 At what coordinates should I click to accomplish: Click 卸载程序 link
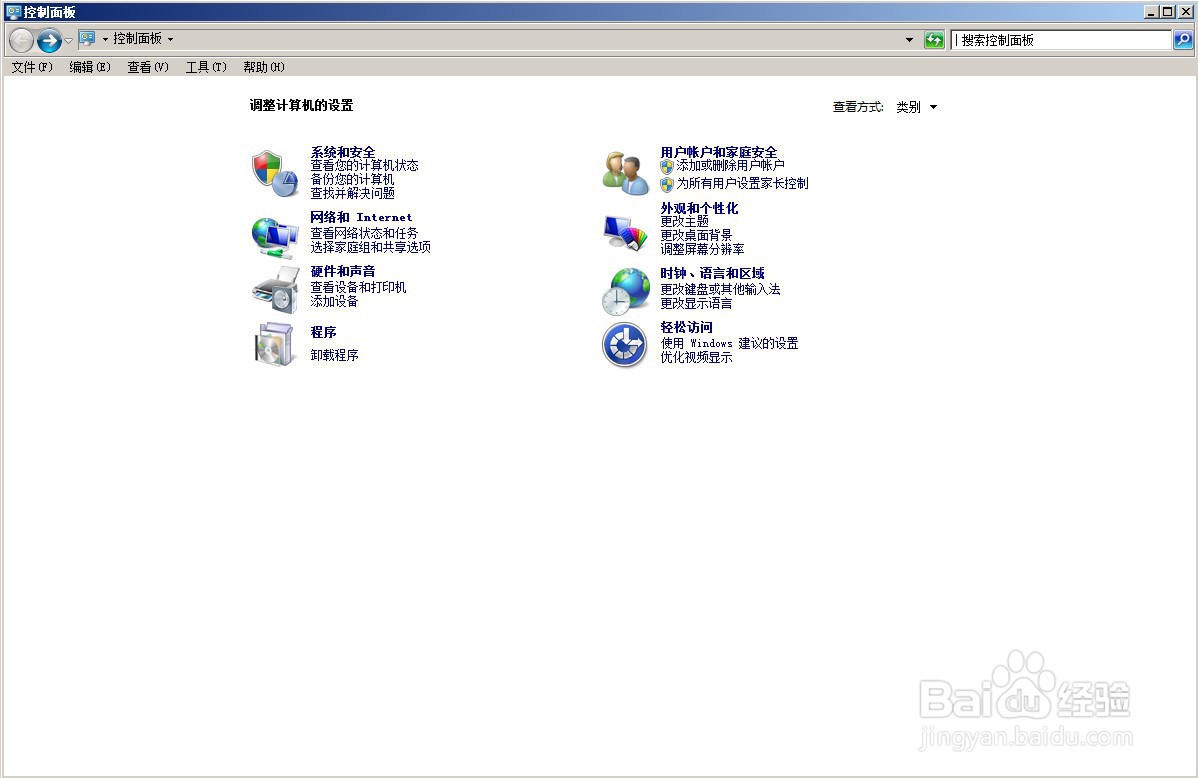click(334, 355)
